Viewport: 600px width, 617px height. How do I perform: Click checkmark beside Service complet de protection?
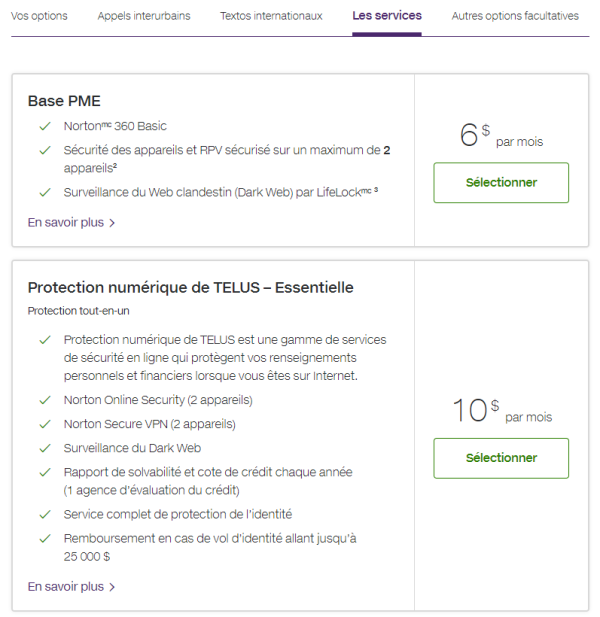(x=44, y=514)
